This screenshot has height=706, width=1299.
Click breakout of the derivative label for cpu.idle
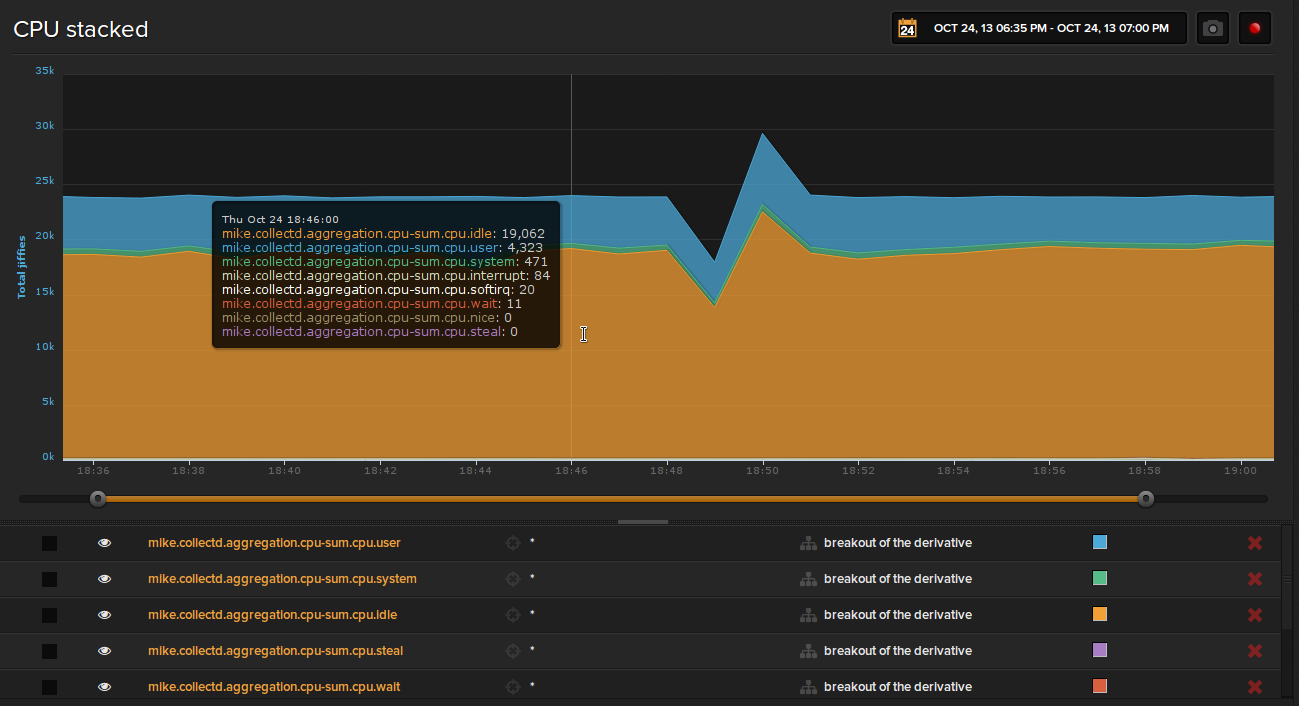point(897,614)
